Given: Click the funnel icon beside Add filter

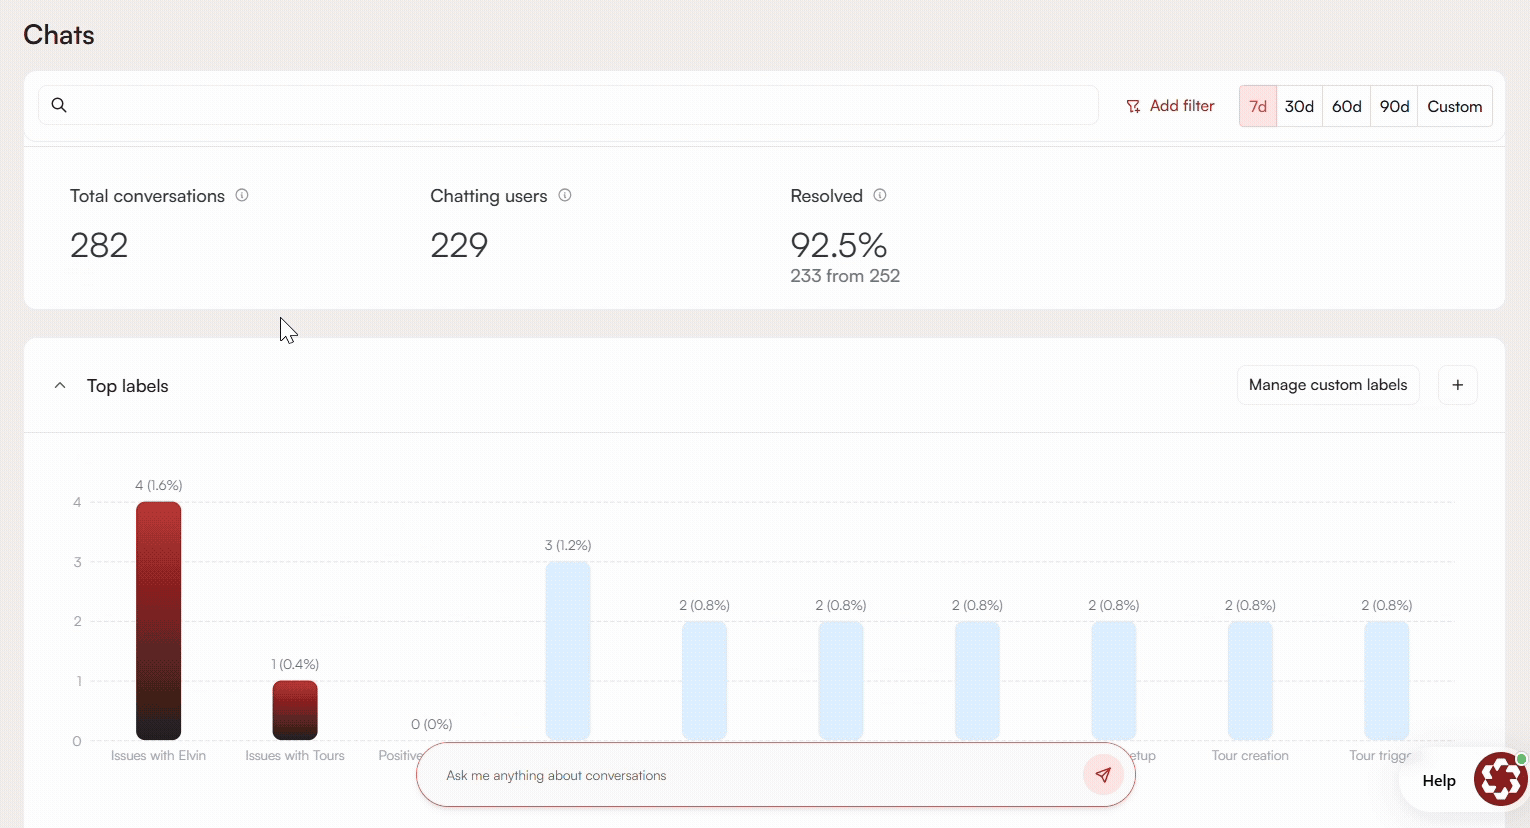Looking at the screenshot, I should pos(1133,106).
